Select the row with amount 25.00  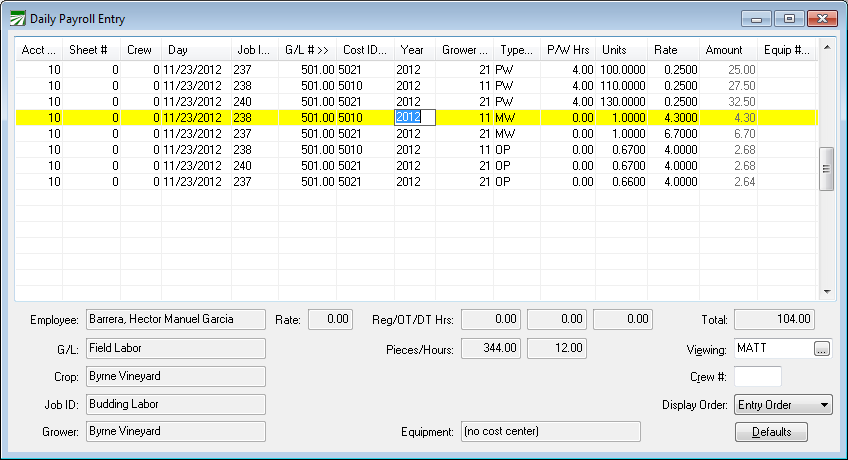[400, 70]
